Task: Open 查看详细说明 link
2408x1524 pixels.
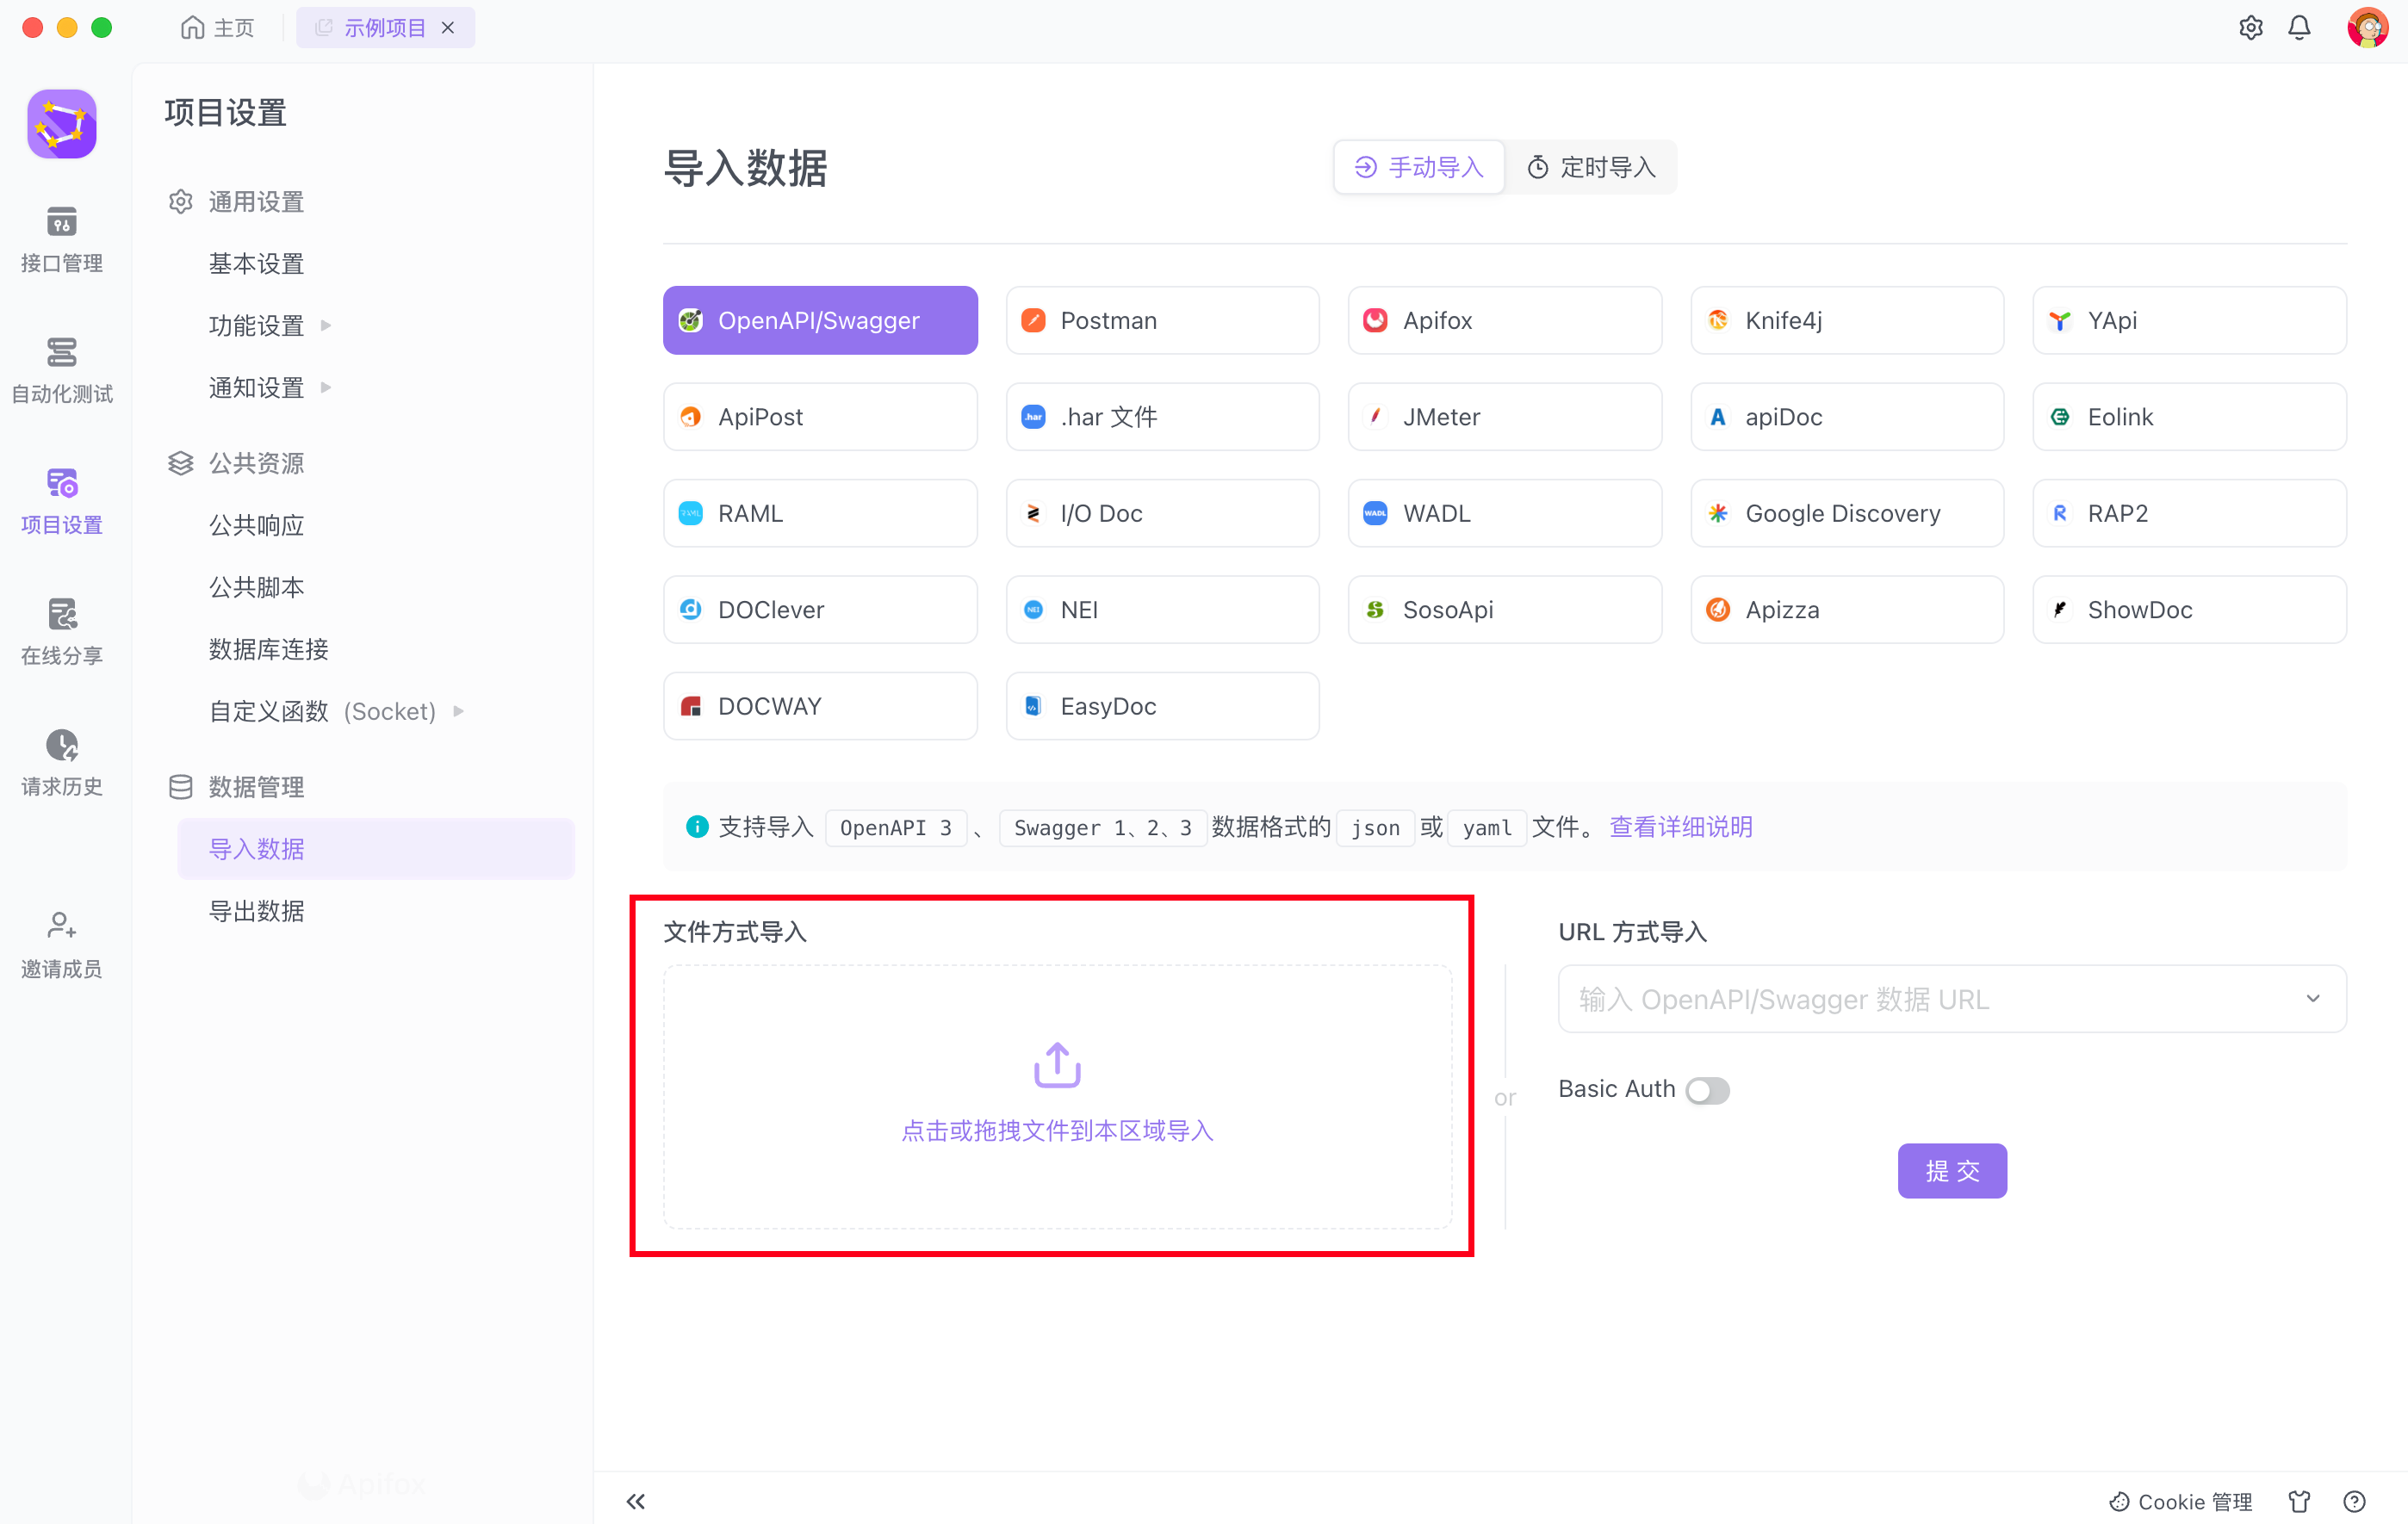Action: tap(1680, 827)
